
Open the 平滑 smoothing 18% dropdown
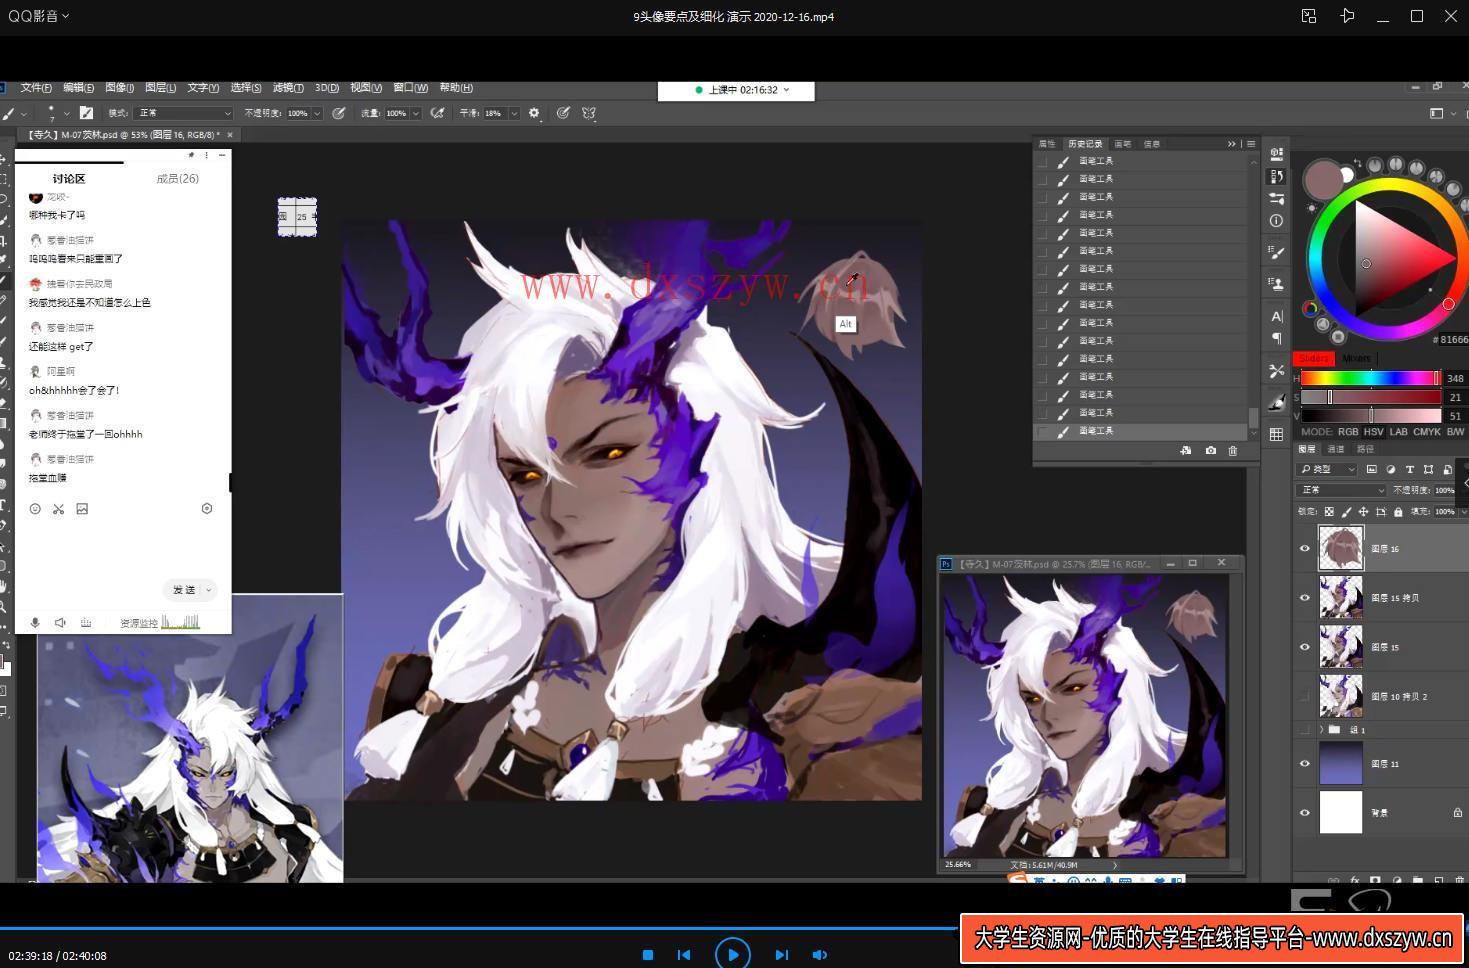click(x=514, y=113)
